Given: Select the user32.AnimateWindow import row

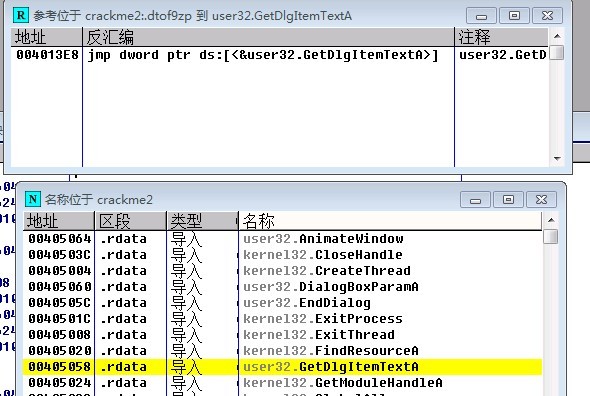Looking at the screenshot, I should click(283, 239).
